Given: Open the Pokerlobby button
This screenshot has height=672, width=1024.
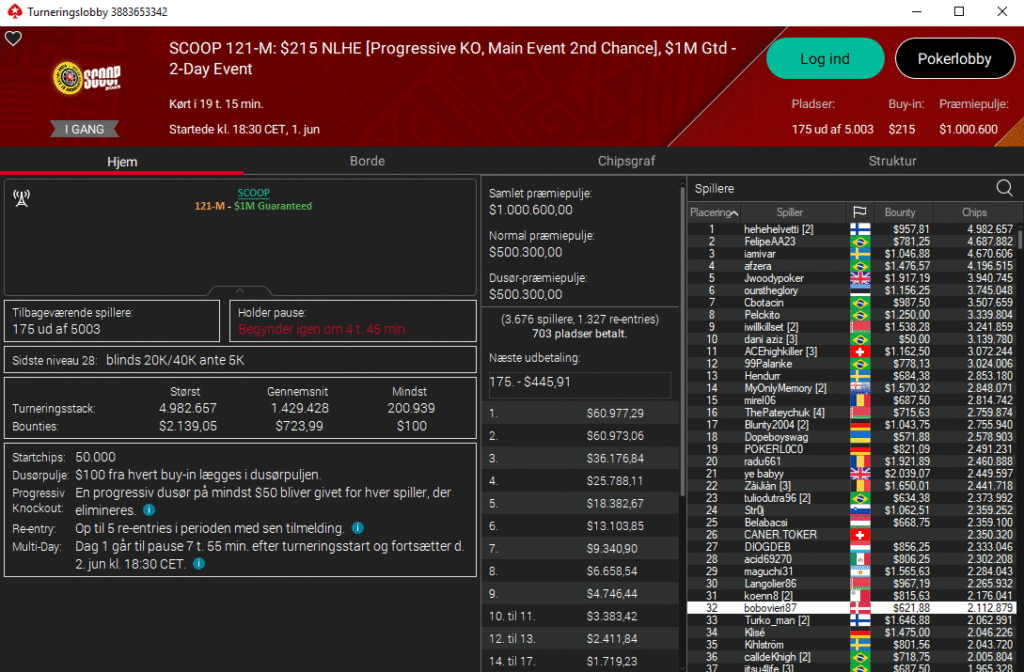Looking at the screenshot, I should (x=954, y=59).
